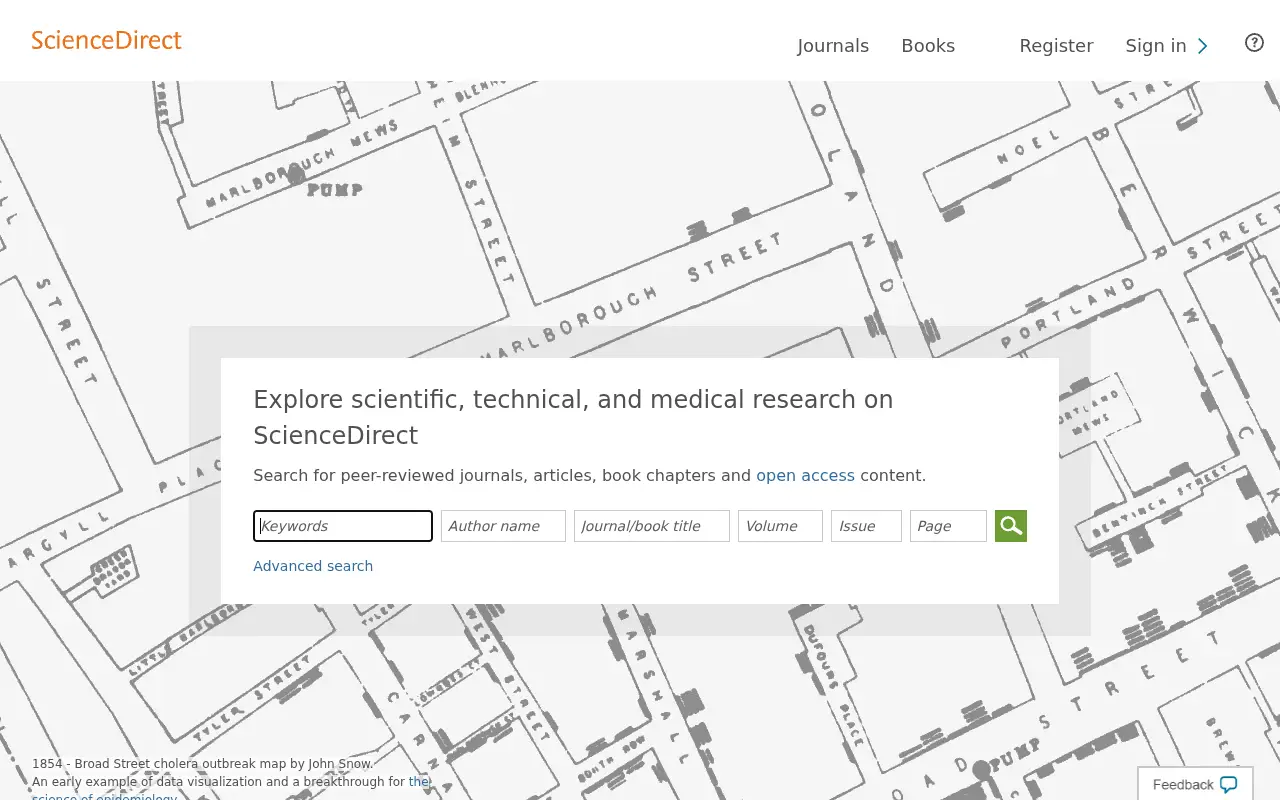The height and width of the screenshot is (800, 1280).
Task: Select the Issue input field
Action: click(x=866, y=526)
